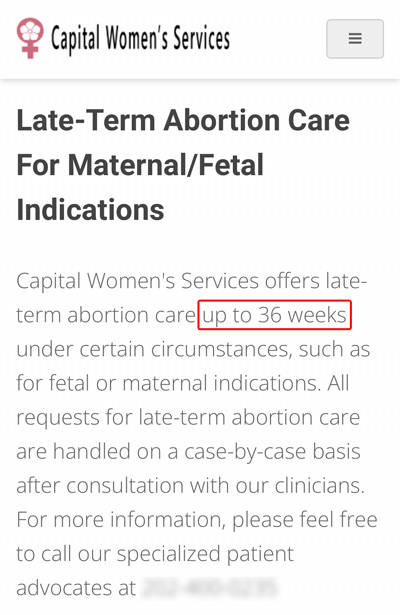Screen dimensions: 400x615
Task: Click the word "All" ending the fourth line
Action: click(338, 383)
